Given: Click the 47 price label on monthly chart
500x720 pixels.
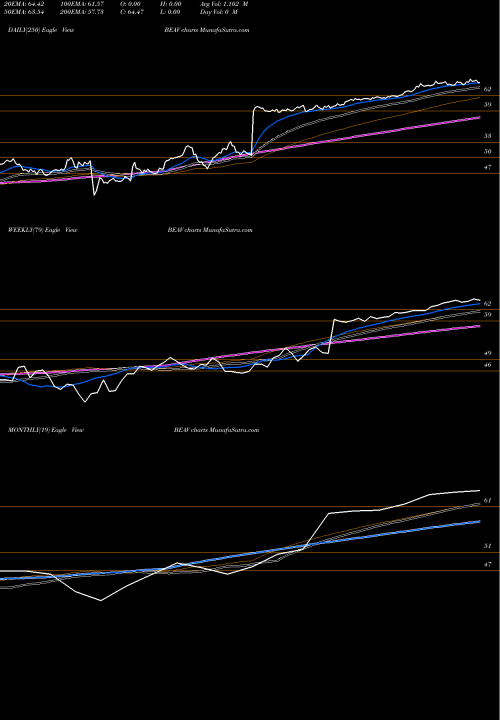Looking at the screenshot, I should point(488,565).
